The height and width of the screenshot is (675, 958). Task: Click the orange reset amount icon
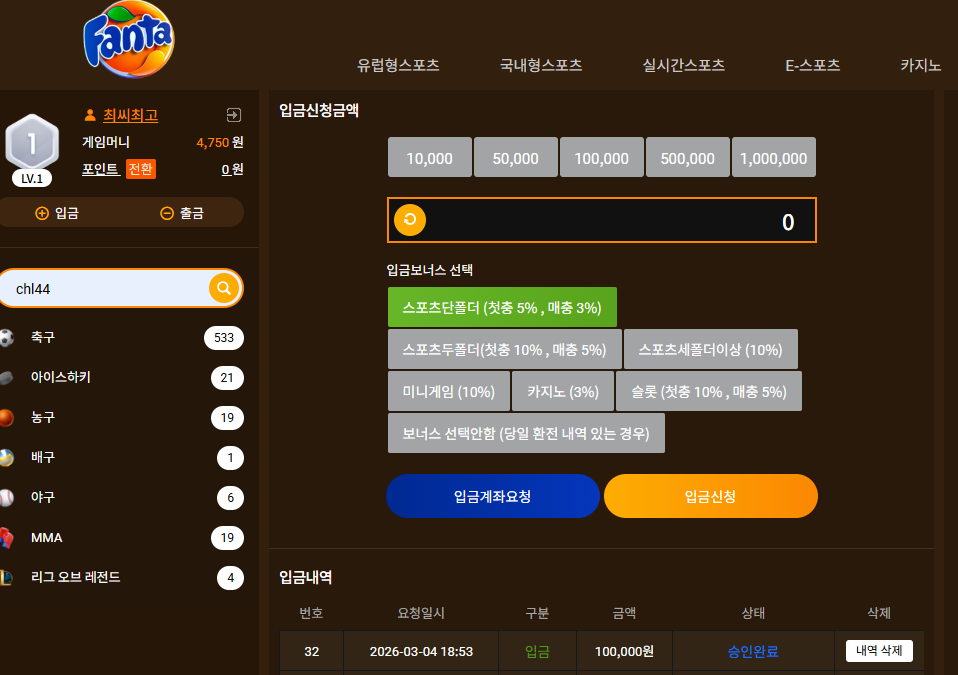pyautogui.click(x=409, y=220)
